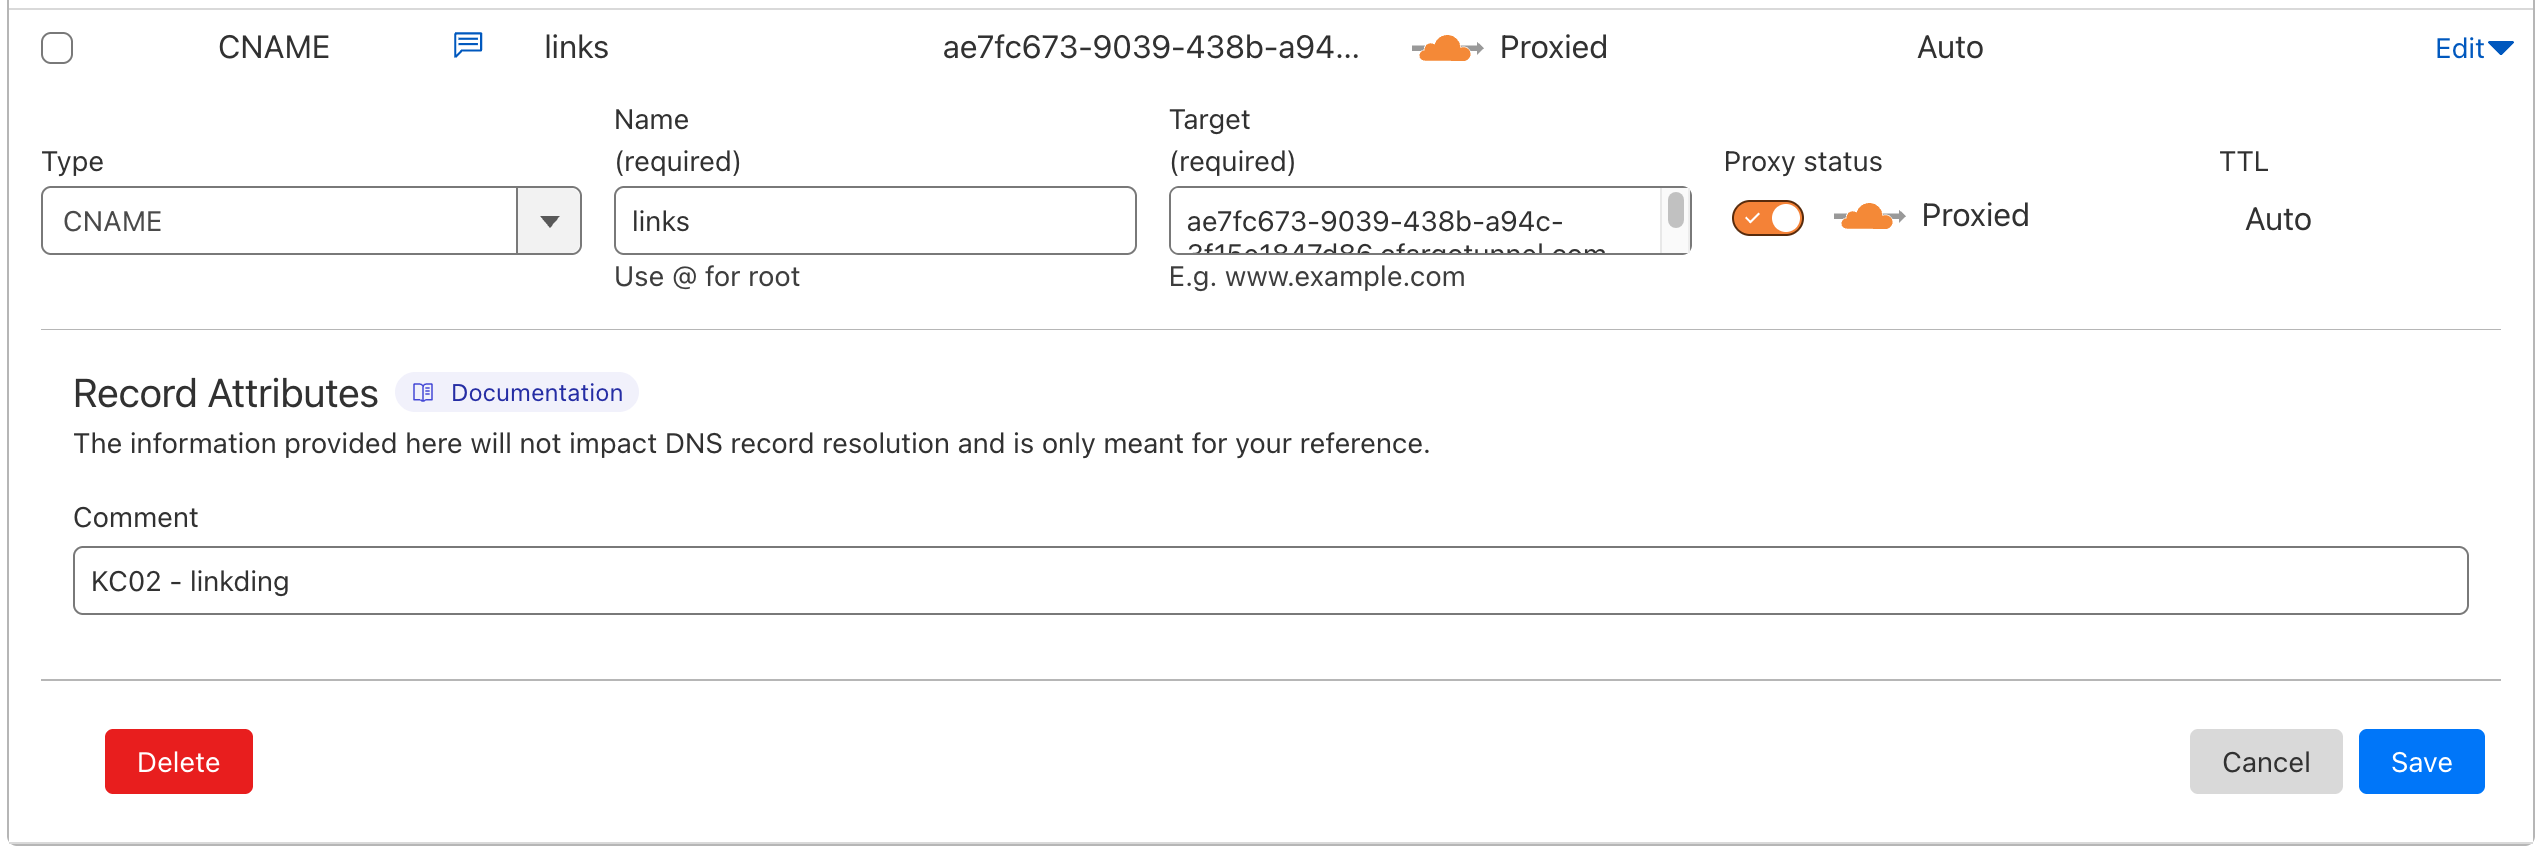This screenshot has width=2544, height=846.
Task: Save the DNS record changes
Action: click(x=2420, y=762)
